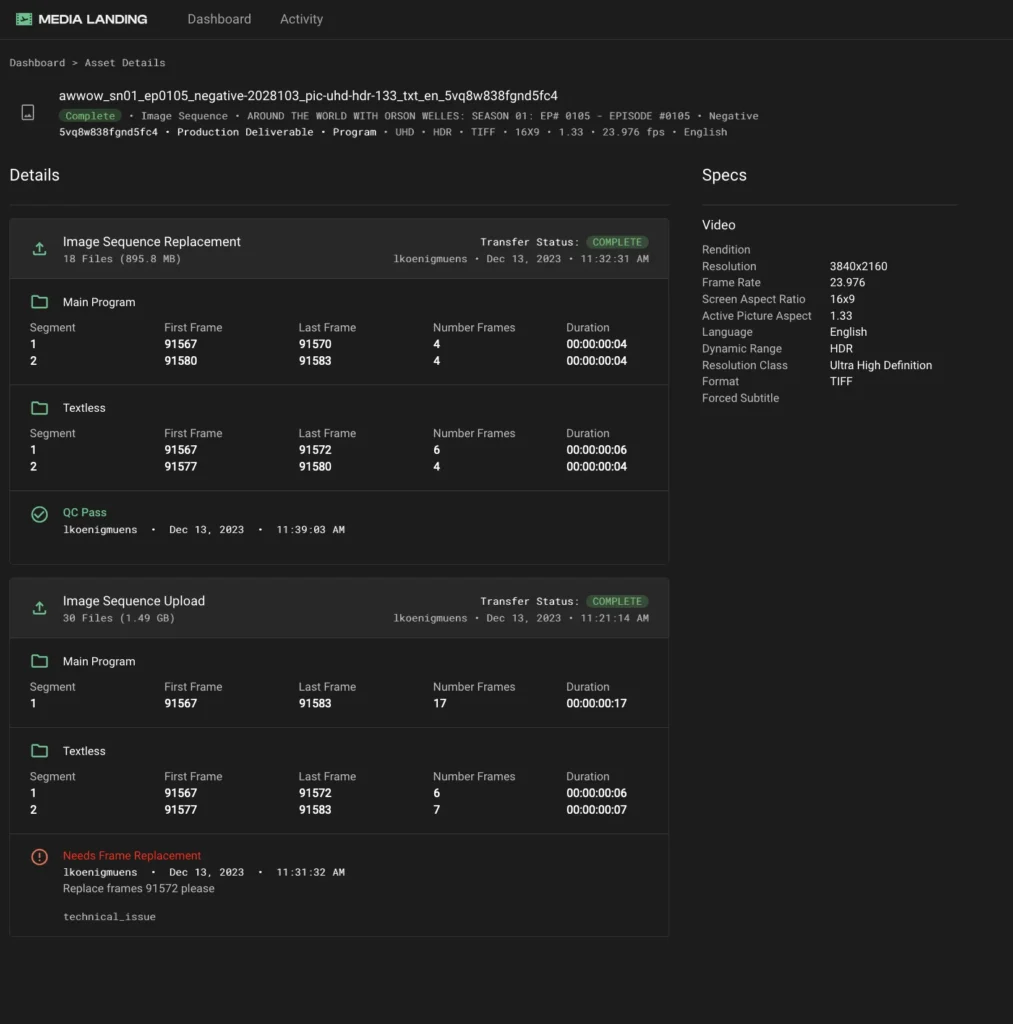
Task: Click the green QC Pass checkmark icon
Action: [x=39, y=514]
